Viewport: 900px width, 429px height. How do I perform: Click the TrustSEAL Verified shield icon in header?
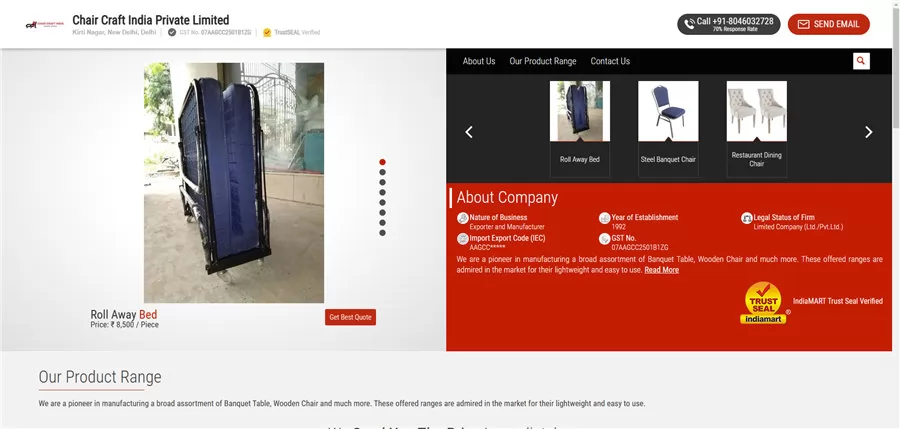click(267, 33)
